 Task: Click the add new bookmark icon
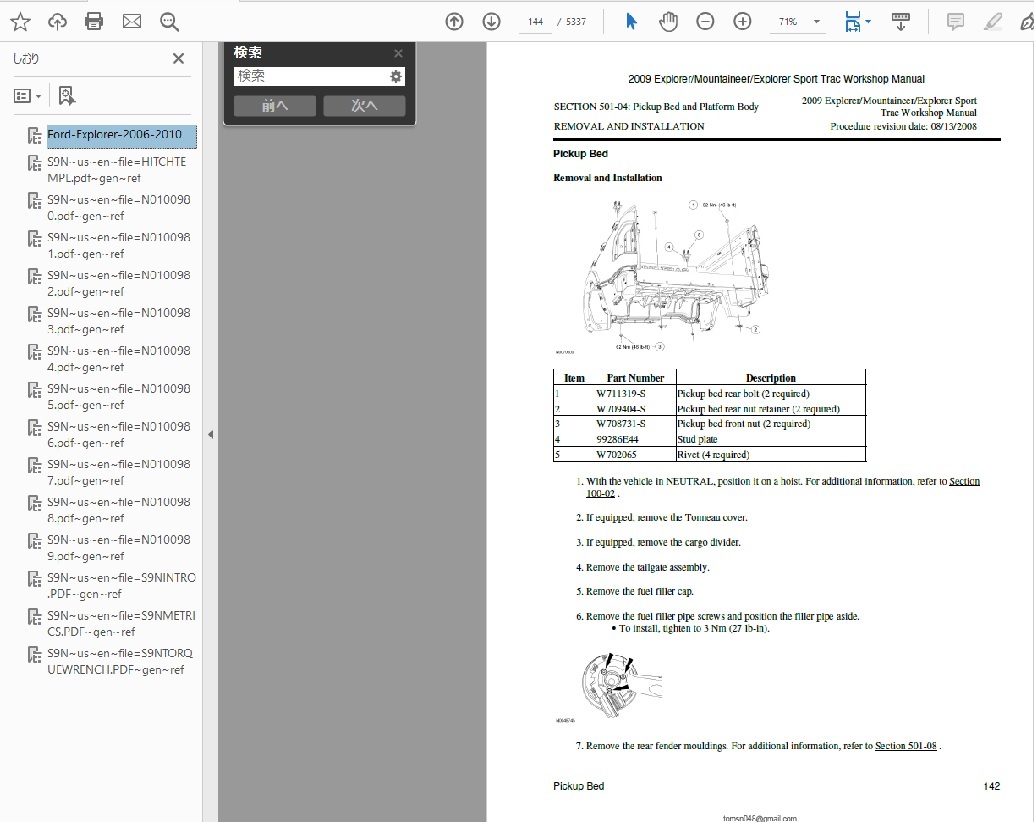pyautogui.click(x=67, y=96)
